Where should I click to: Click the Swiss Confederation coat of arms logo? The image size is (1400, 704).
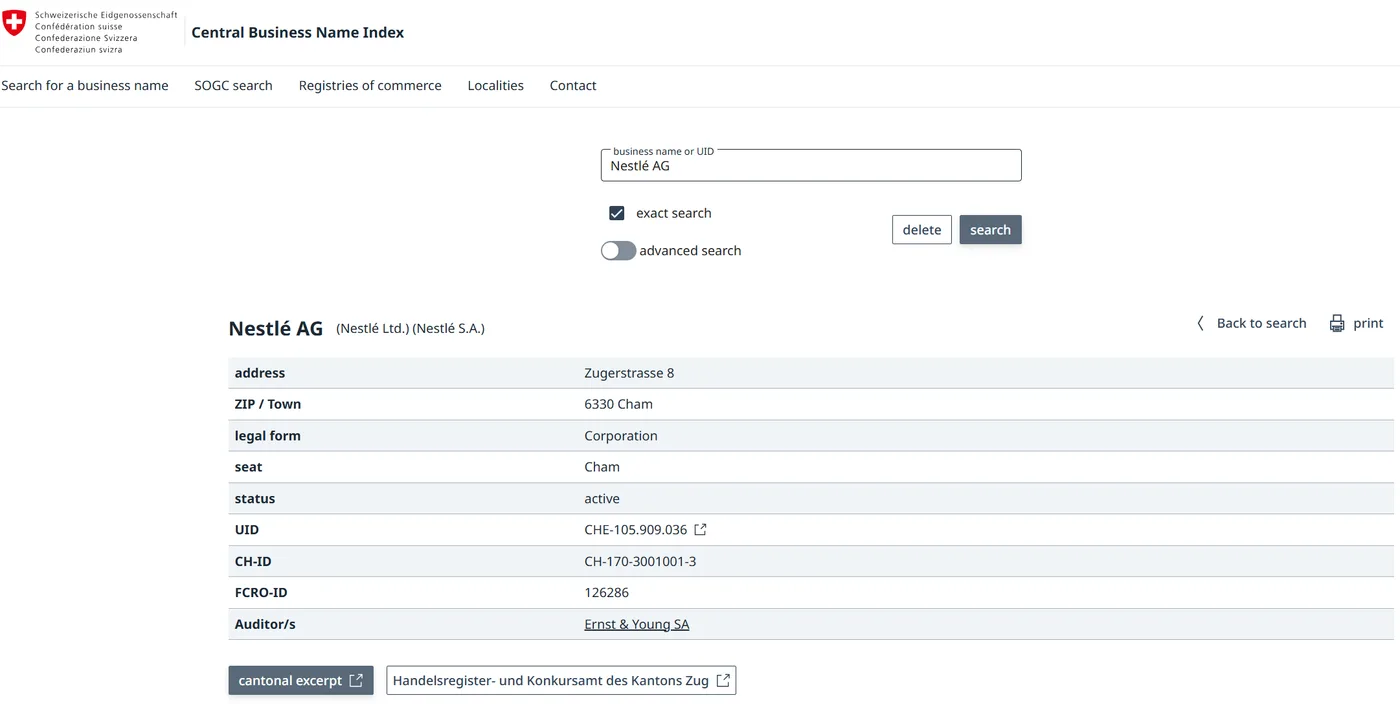click(14, 23)
